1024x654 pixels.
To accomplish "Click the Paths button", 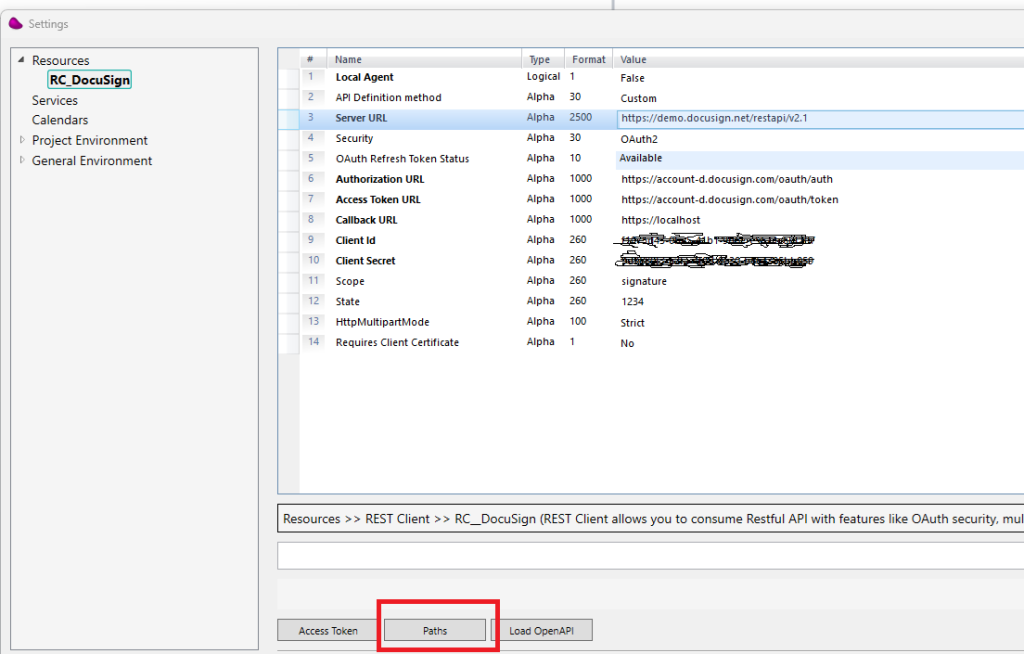I will (435, 630).
